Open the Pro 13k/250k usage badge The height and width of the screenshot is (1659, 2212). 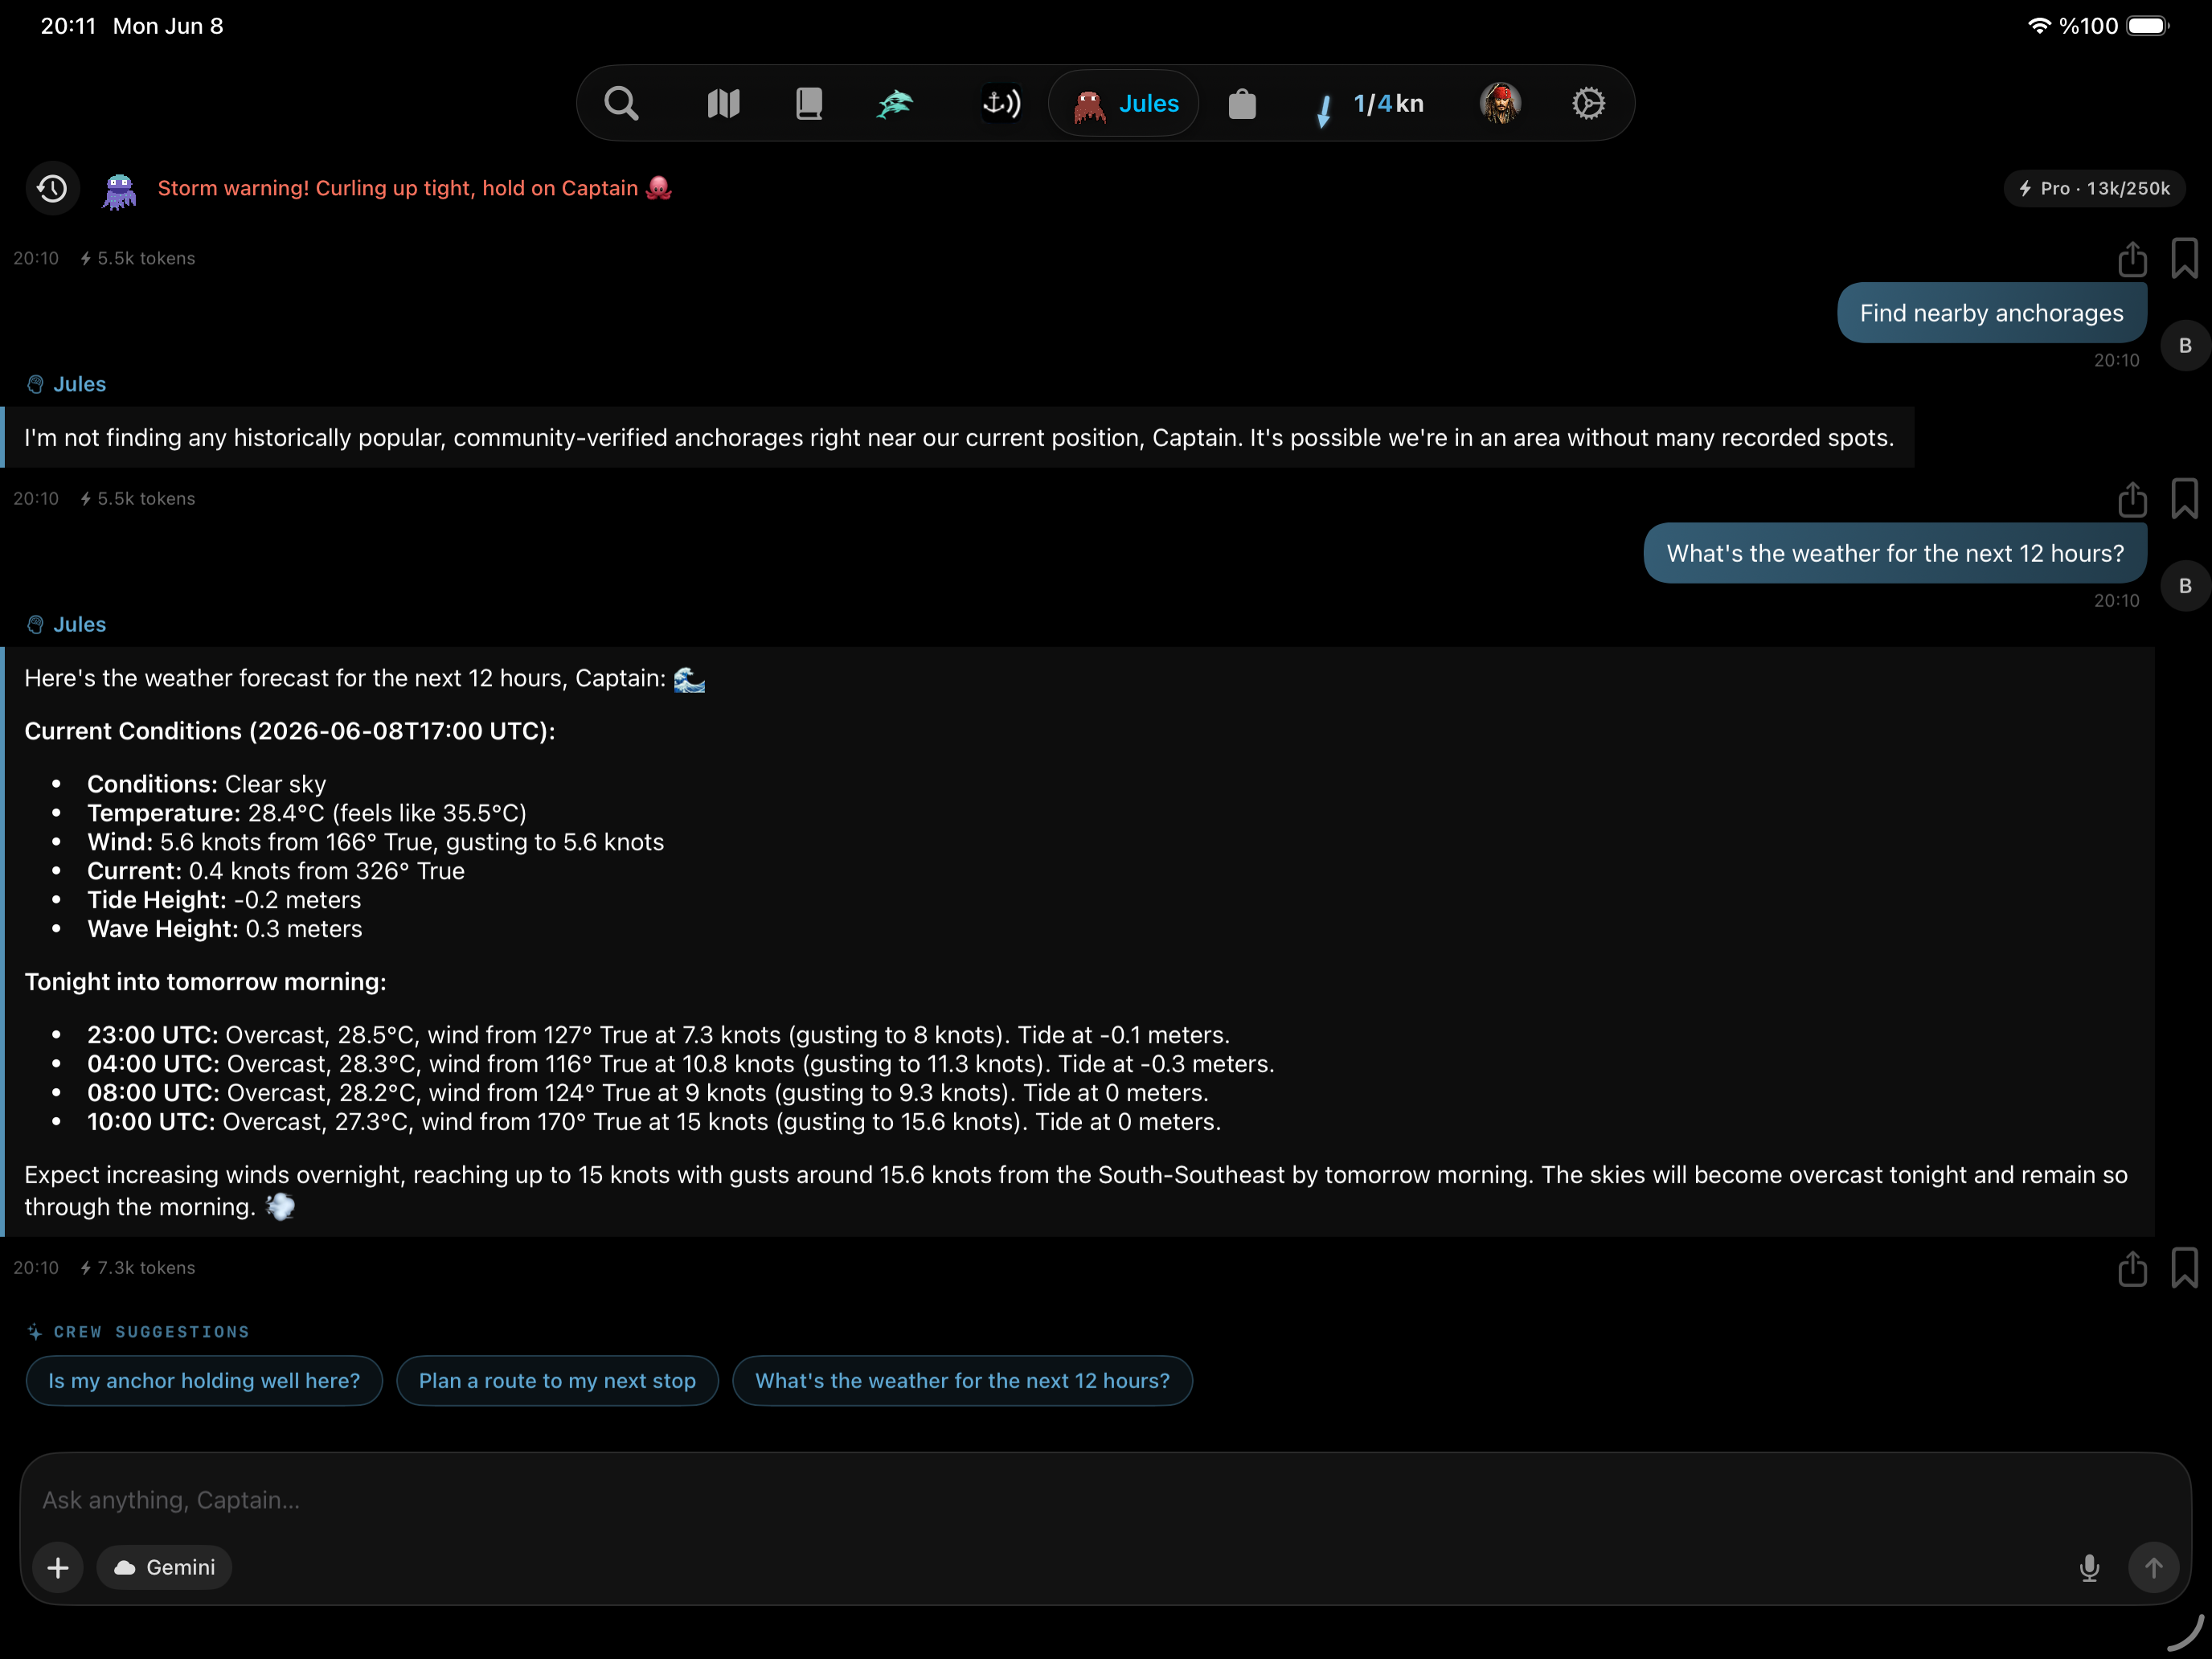coord(2094,188)
